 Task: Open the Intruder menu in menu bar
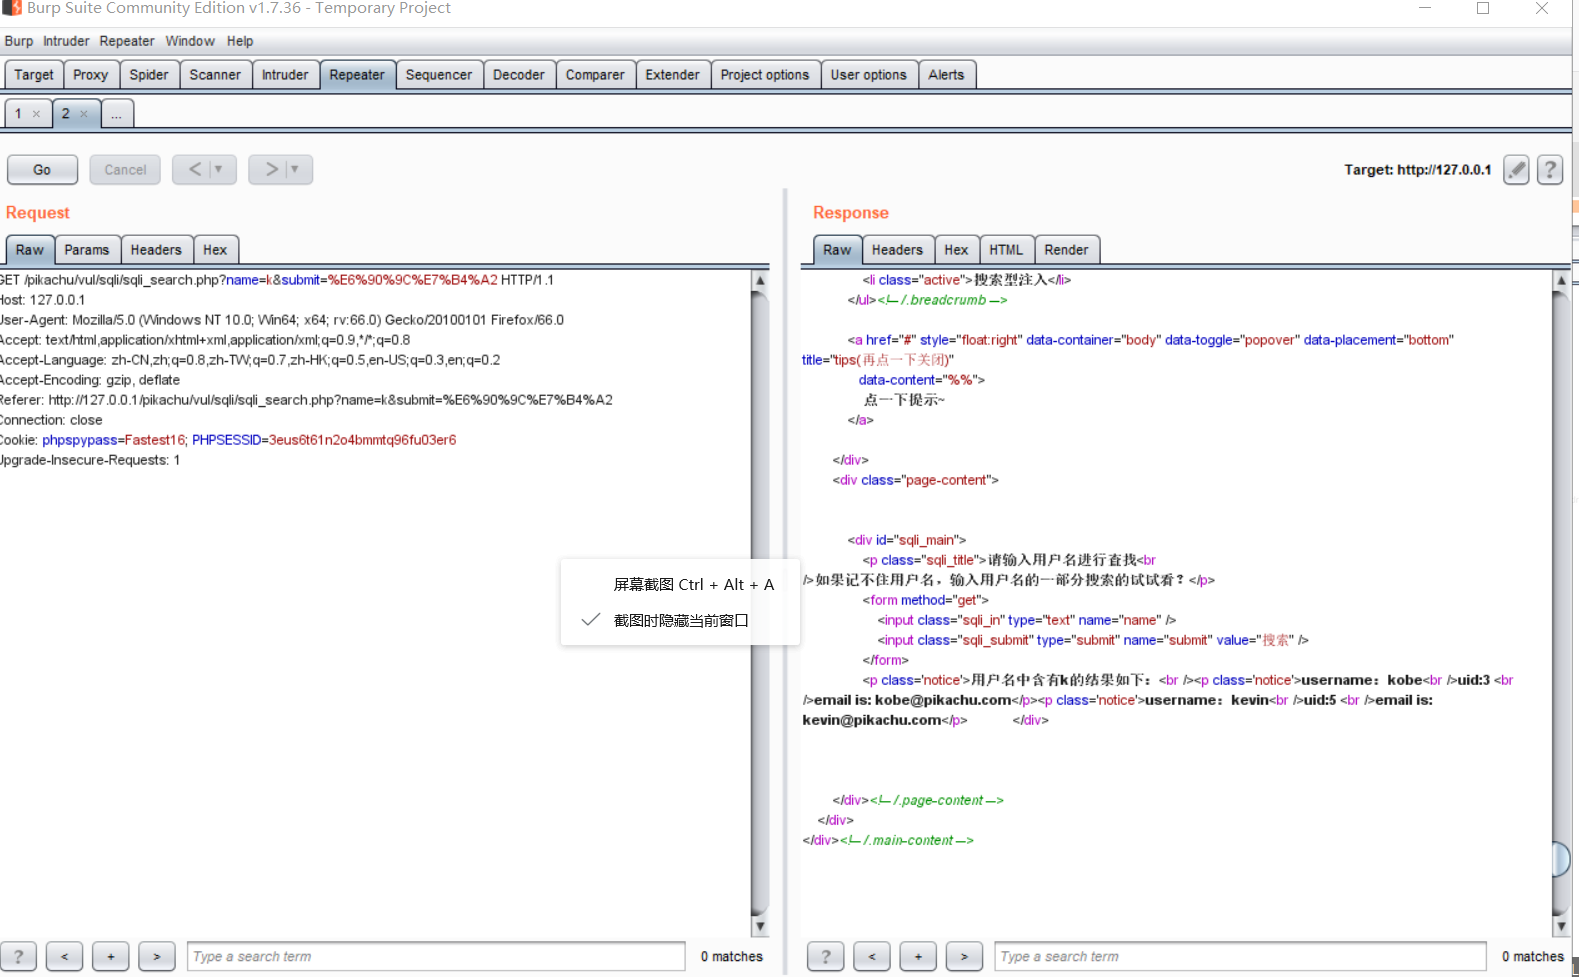click(66, 41)
